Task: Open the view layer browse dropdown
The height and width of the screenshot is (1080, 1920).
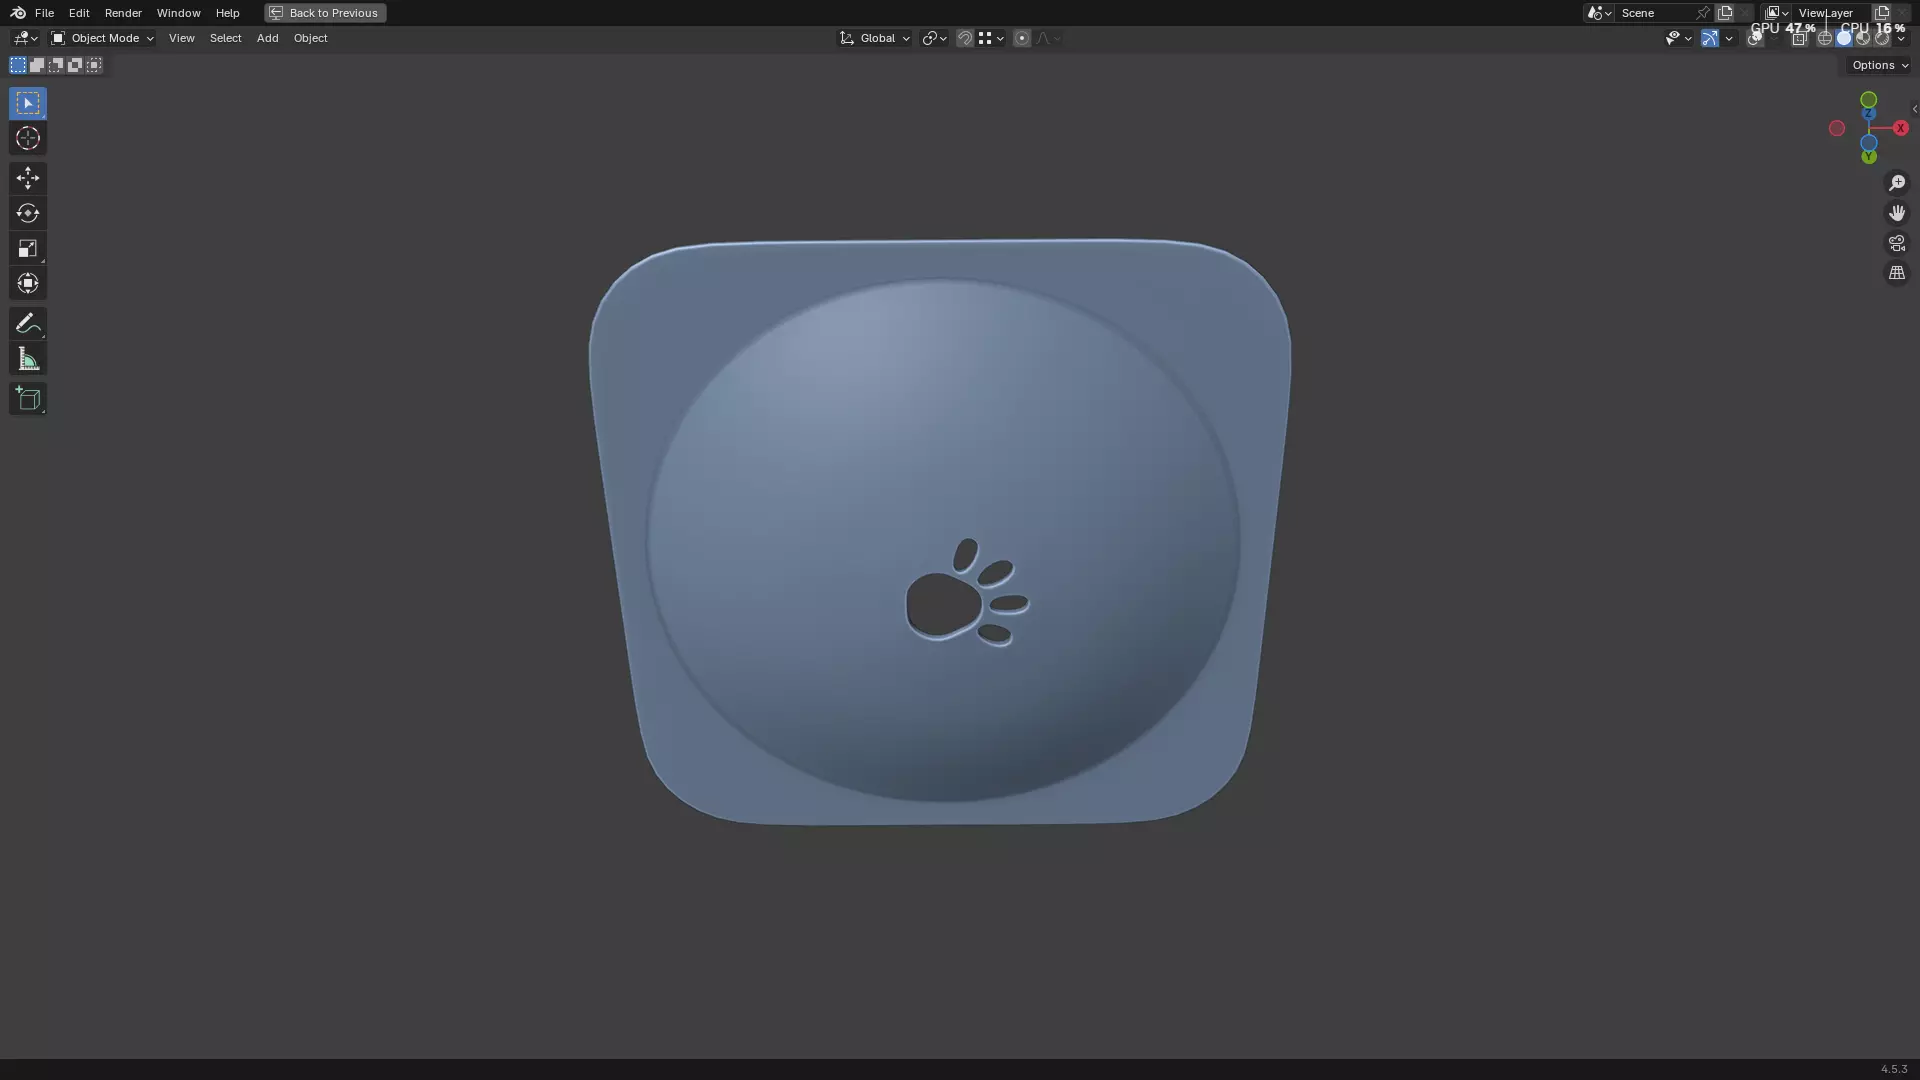Action: (1776, 13)
